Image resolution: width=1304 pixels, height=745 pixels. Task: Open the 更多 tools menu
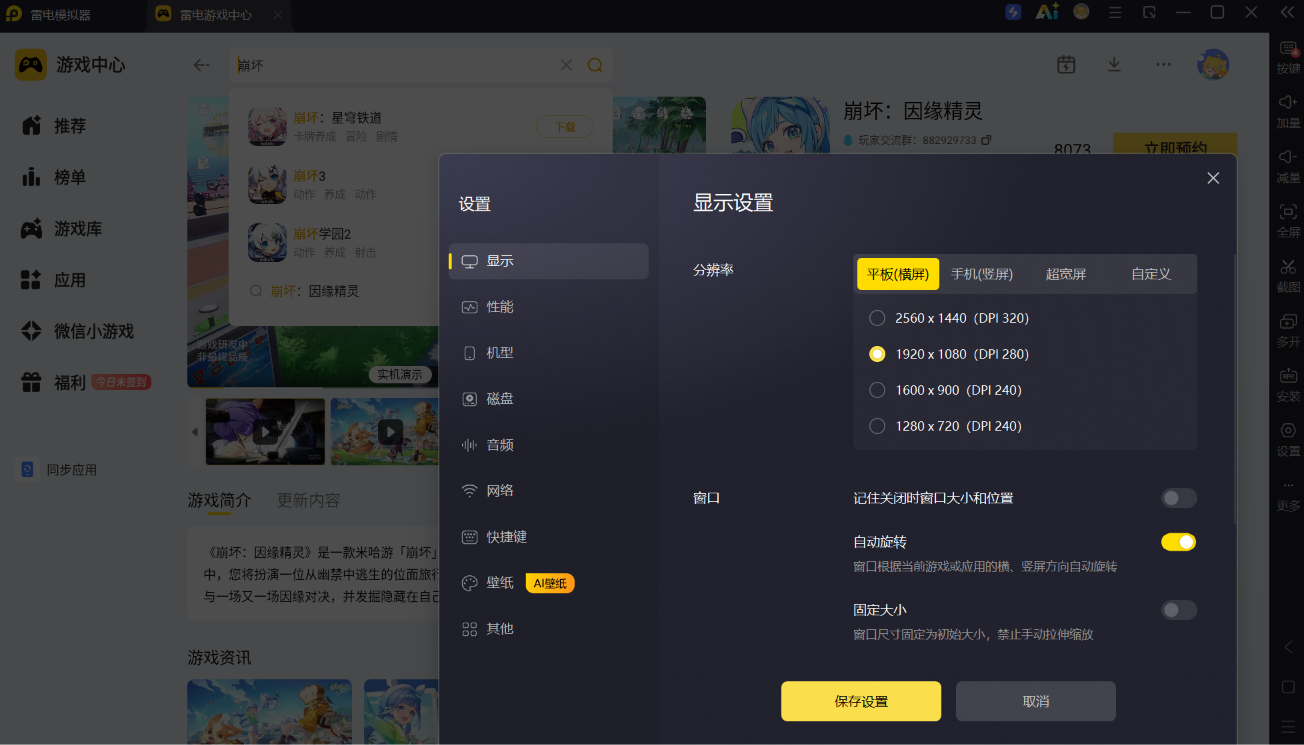click(x=1289, y=494)
